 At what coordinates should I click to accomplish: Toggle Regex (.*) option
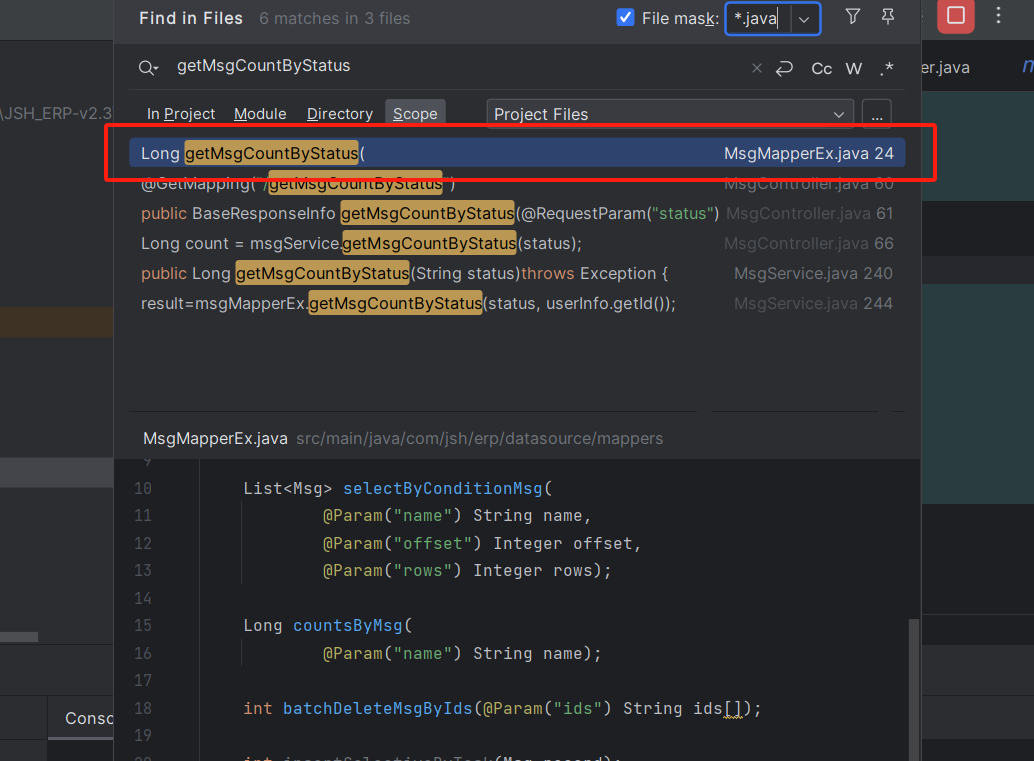click(x=887, y=69)
